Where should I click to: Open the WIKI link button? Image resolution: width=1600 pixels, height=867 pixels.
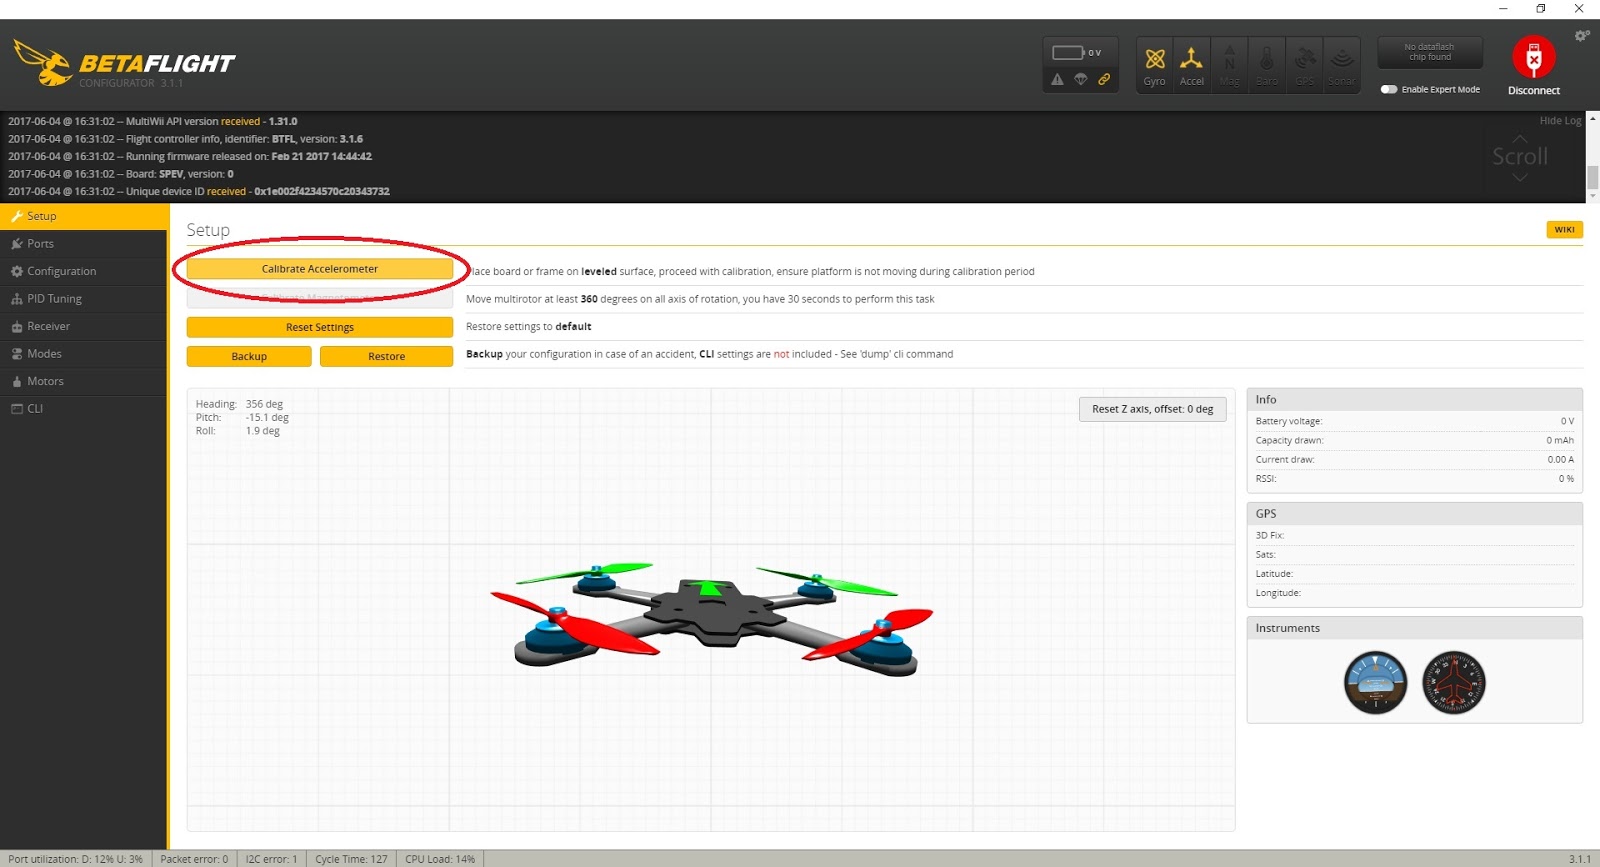tap(1564, 230)
